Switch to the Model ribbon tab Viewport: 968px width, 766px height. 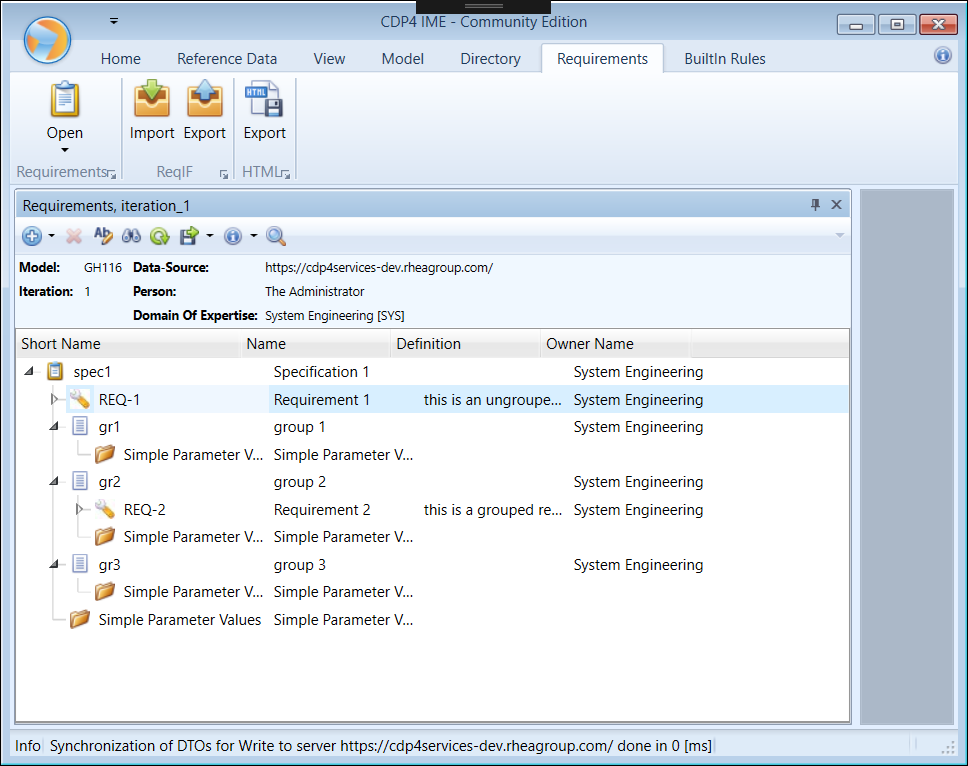click(x=402, y=59)
